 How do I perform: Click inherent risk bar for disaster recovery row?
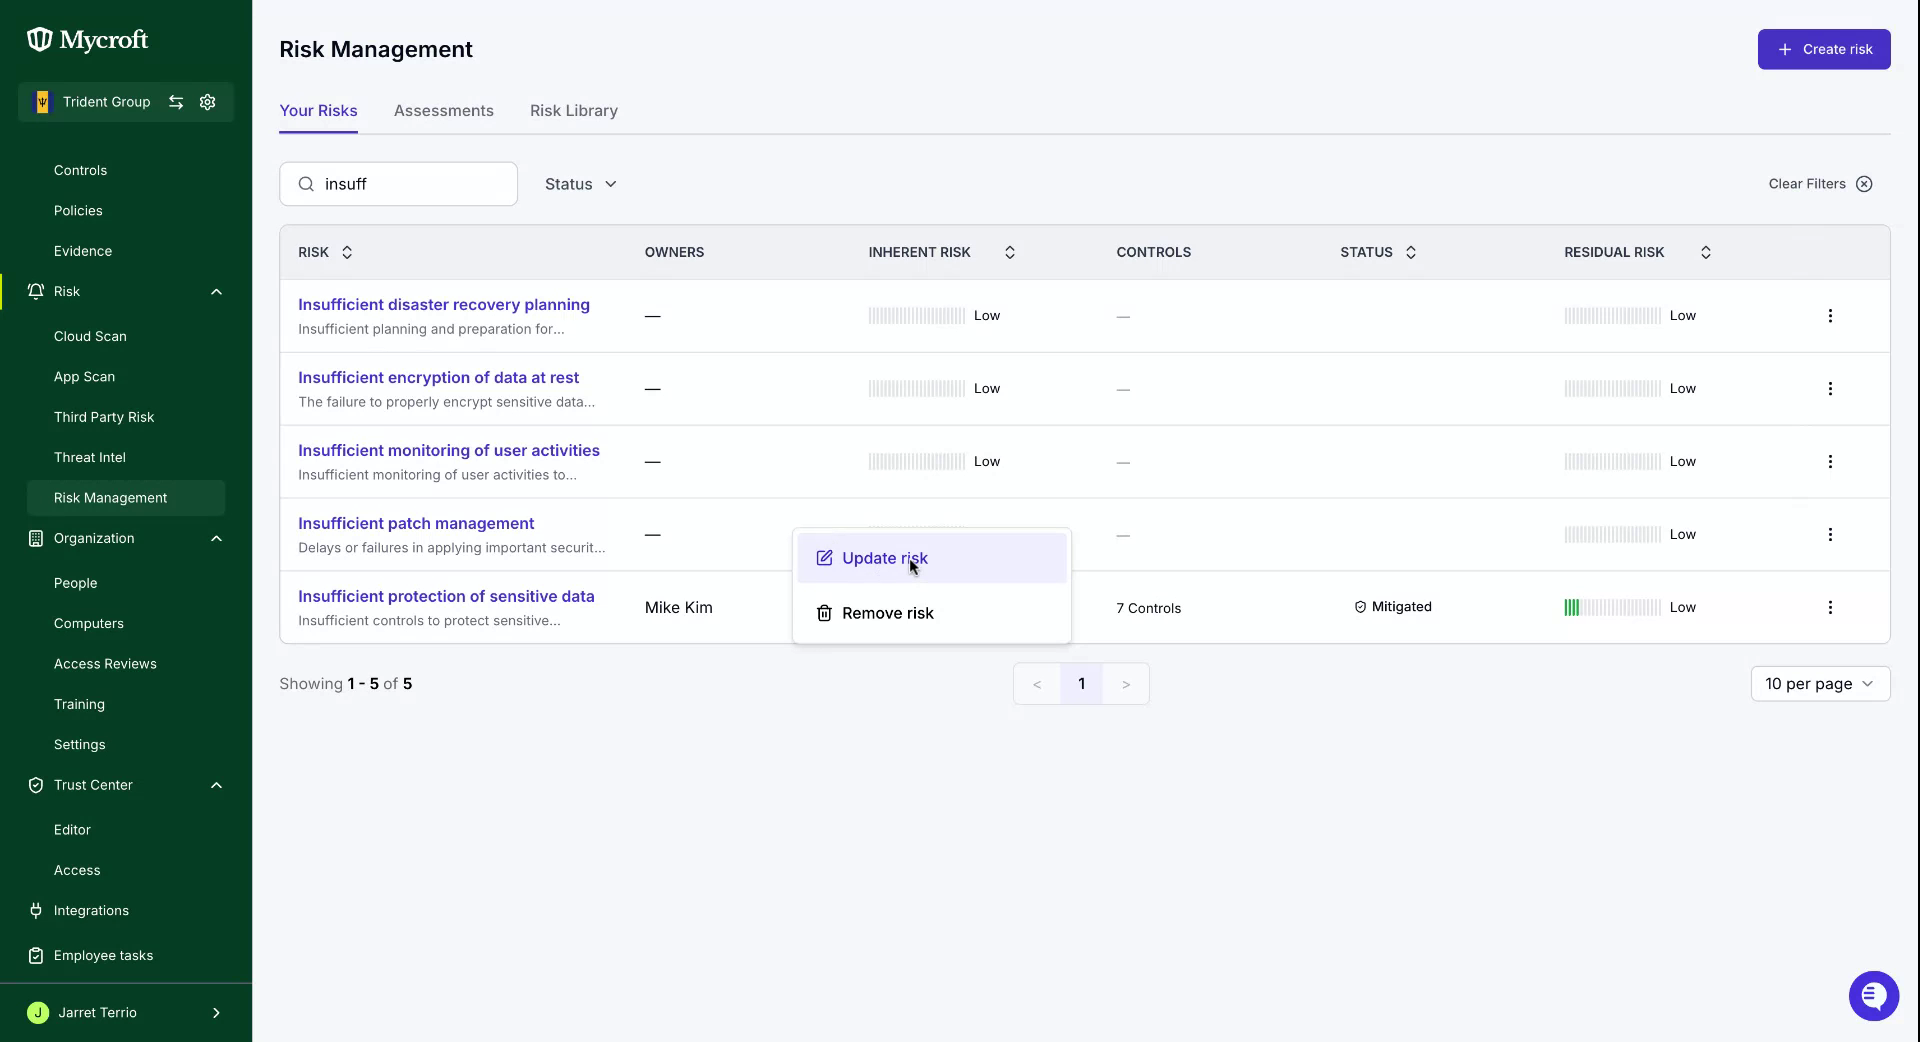[916, 316]
